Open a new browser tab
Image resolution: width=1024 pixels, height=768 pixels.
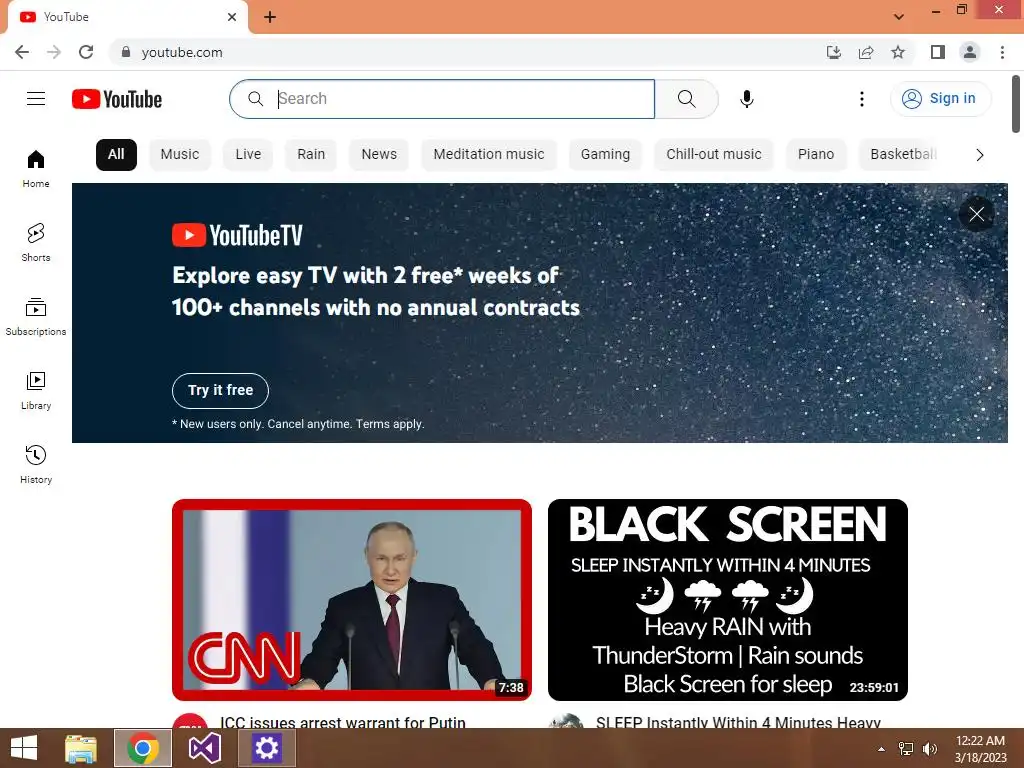270,17
